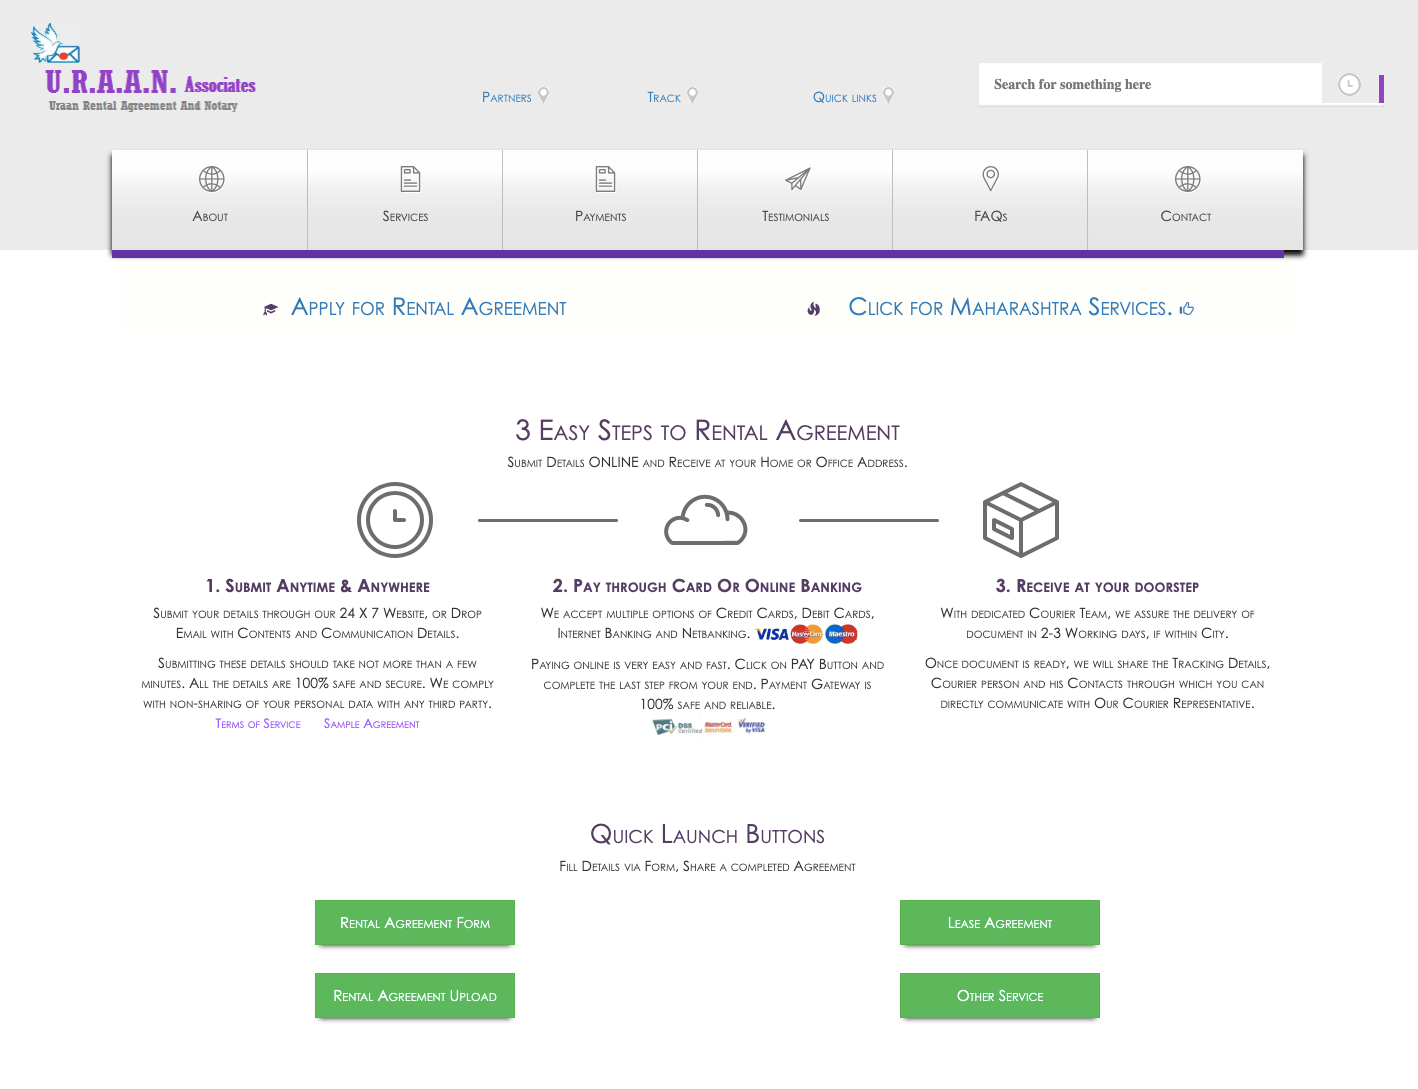Image resolution: width=1418 pixels, height=1089 pixels.
Task: Switch to the Payments navigation tab
Action: click(600, 200)
